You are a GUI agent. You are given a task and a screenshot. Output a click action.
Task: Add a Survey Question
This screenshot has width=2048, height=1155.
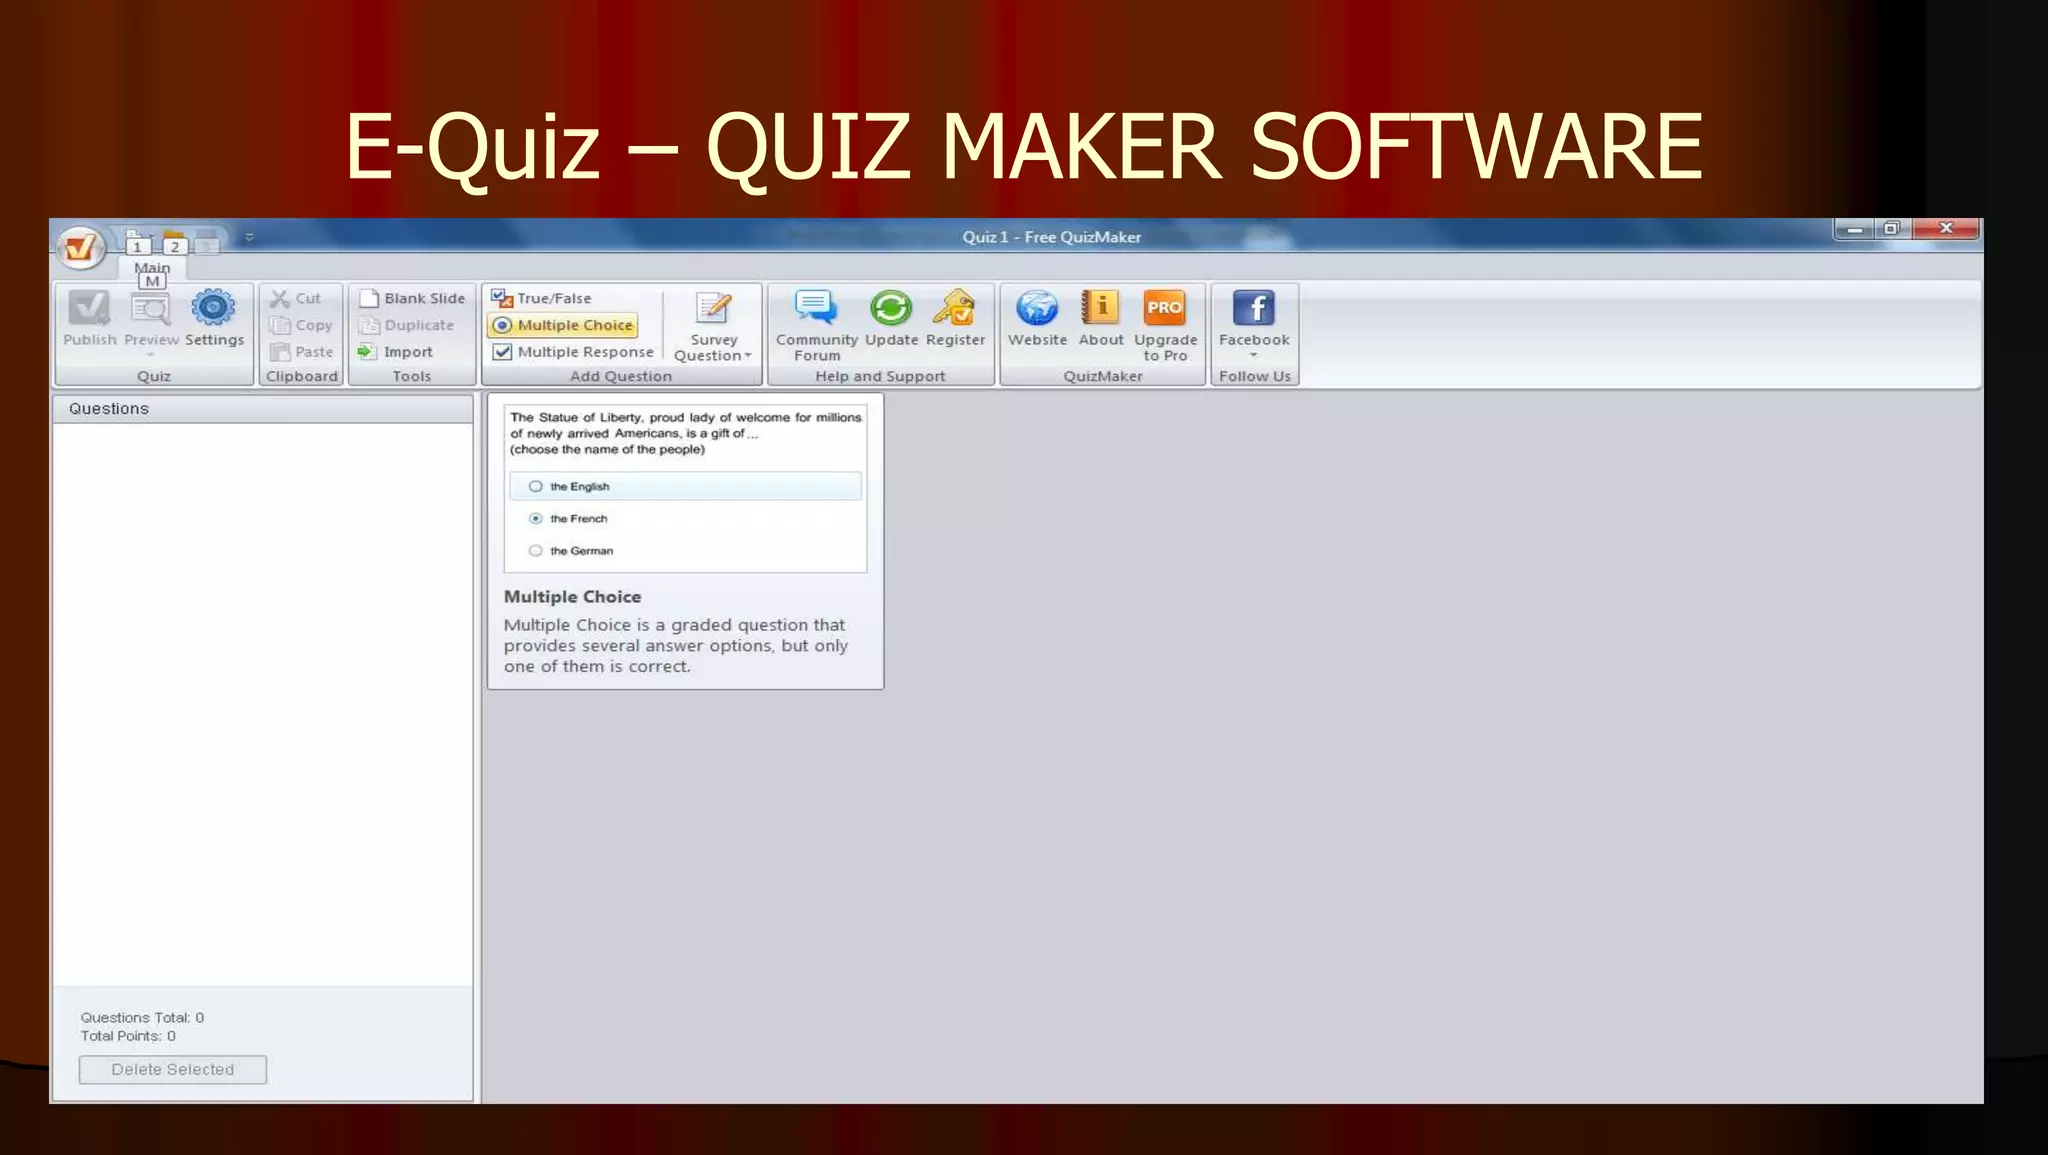pyautogui.click(x=713, y=326)
